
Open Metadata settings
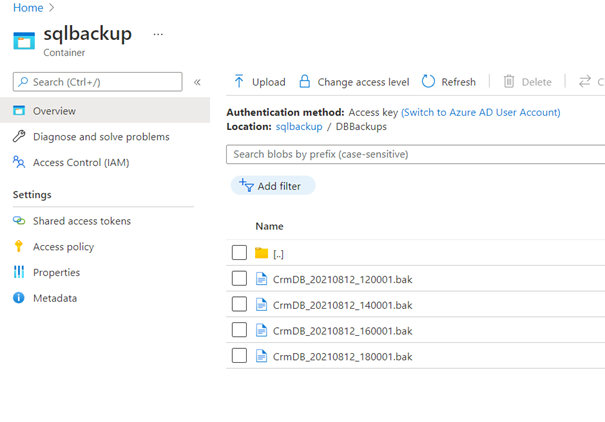55,298
